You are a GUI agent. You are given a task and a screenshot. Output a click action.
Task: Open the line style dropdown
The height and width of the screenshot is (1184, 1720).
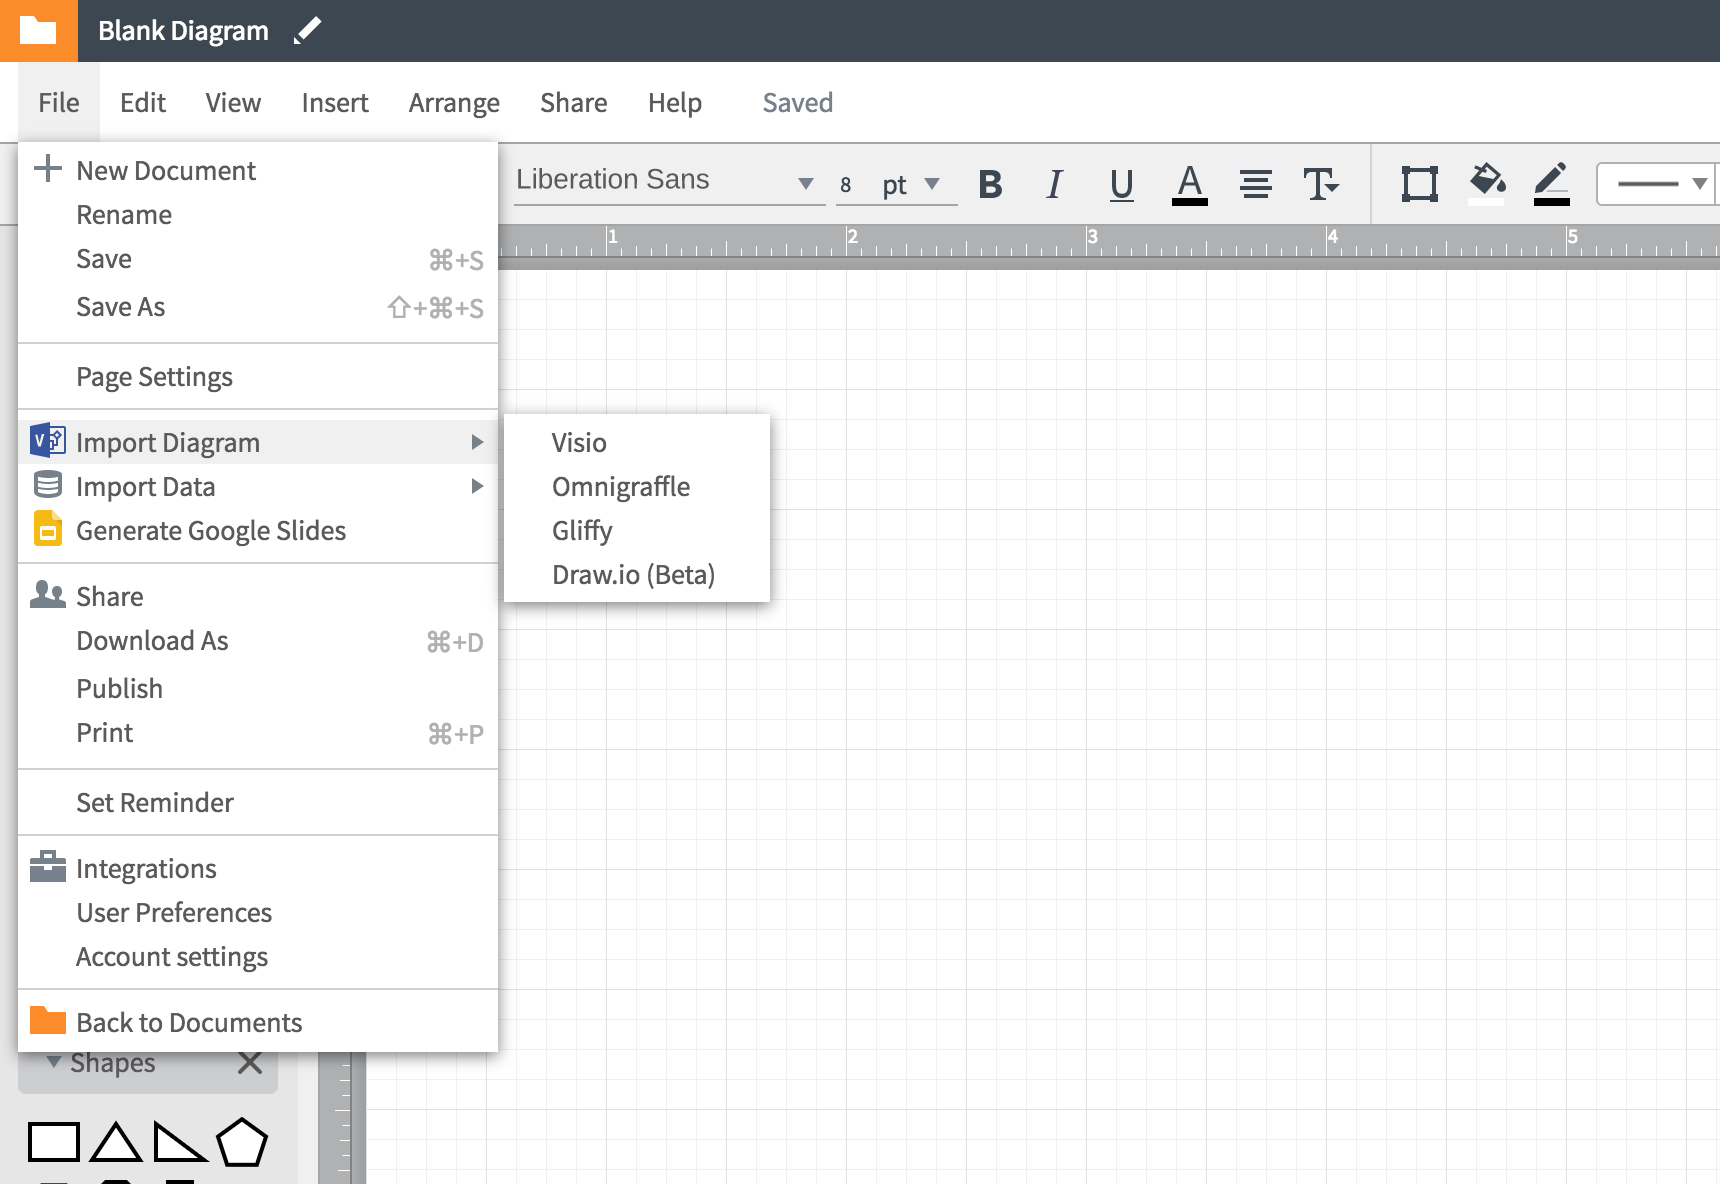1658,184
